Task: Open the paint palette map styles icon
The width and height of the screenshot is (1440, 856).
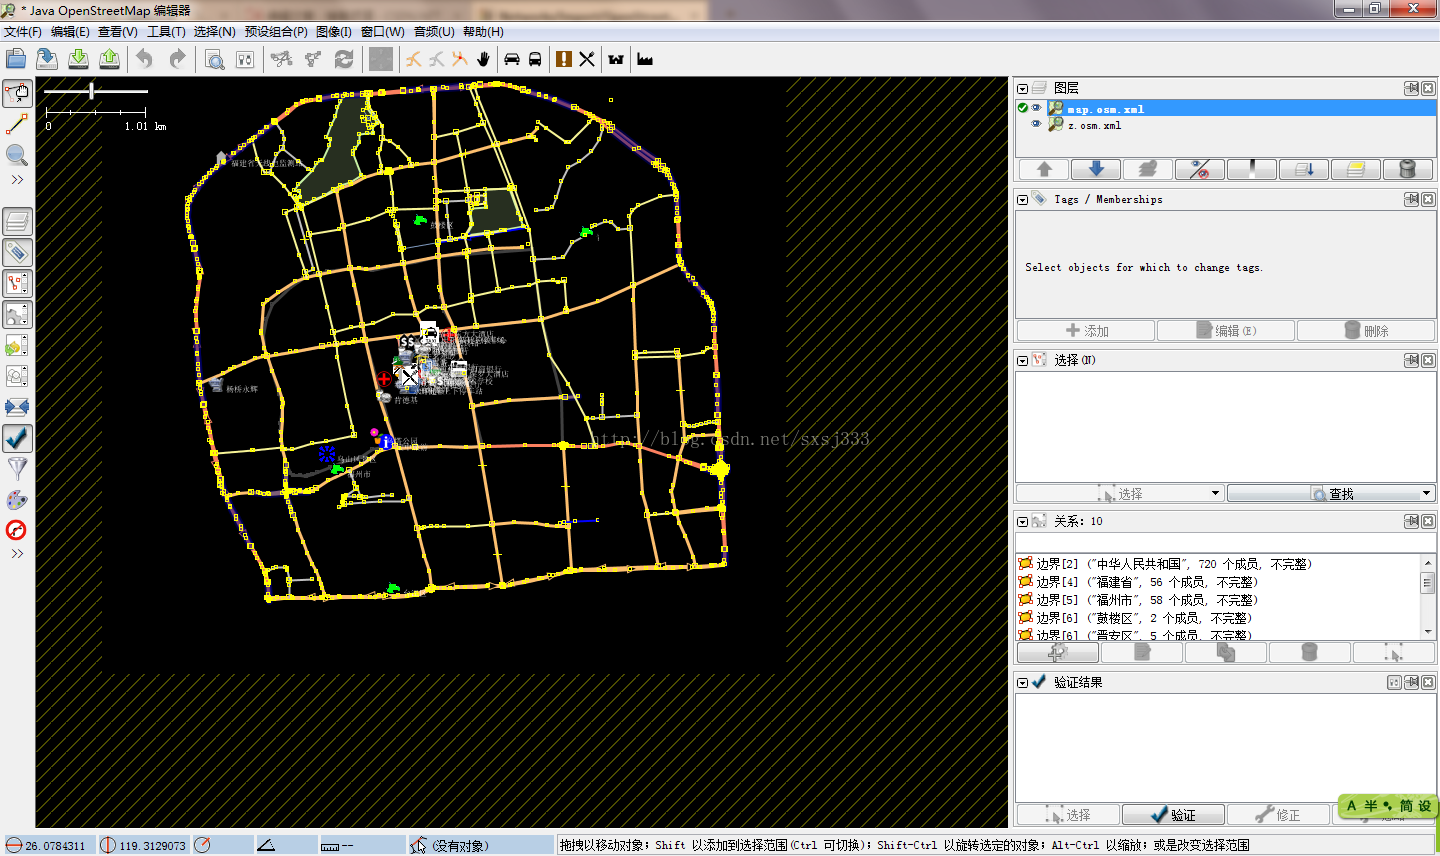Action: pyautogui.click(x=17, y=499)
